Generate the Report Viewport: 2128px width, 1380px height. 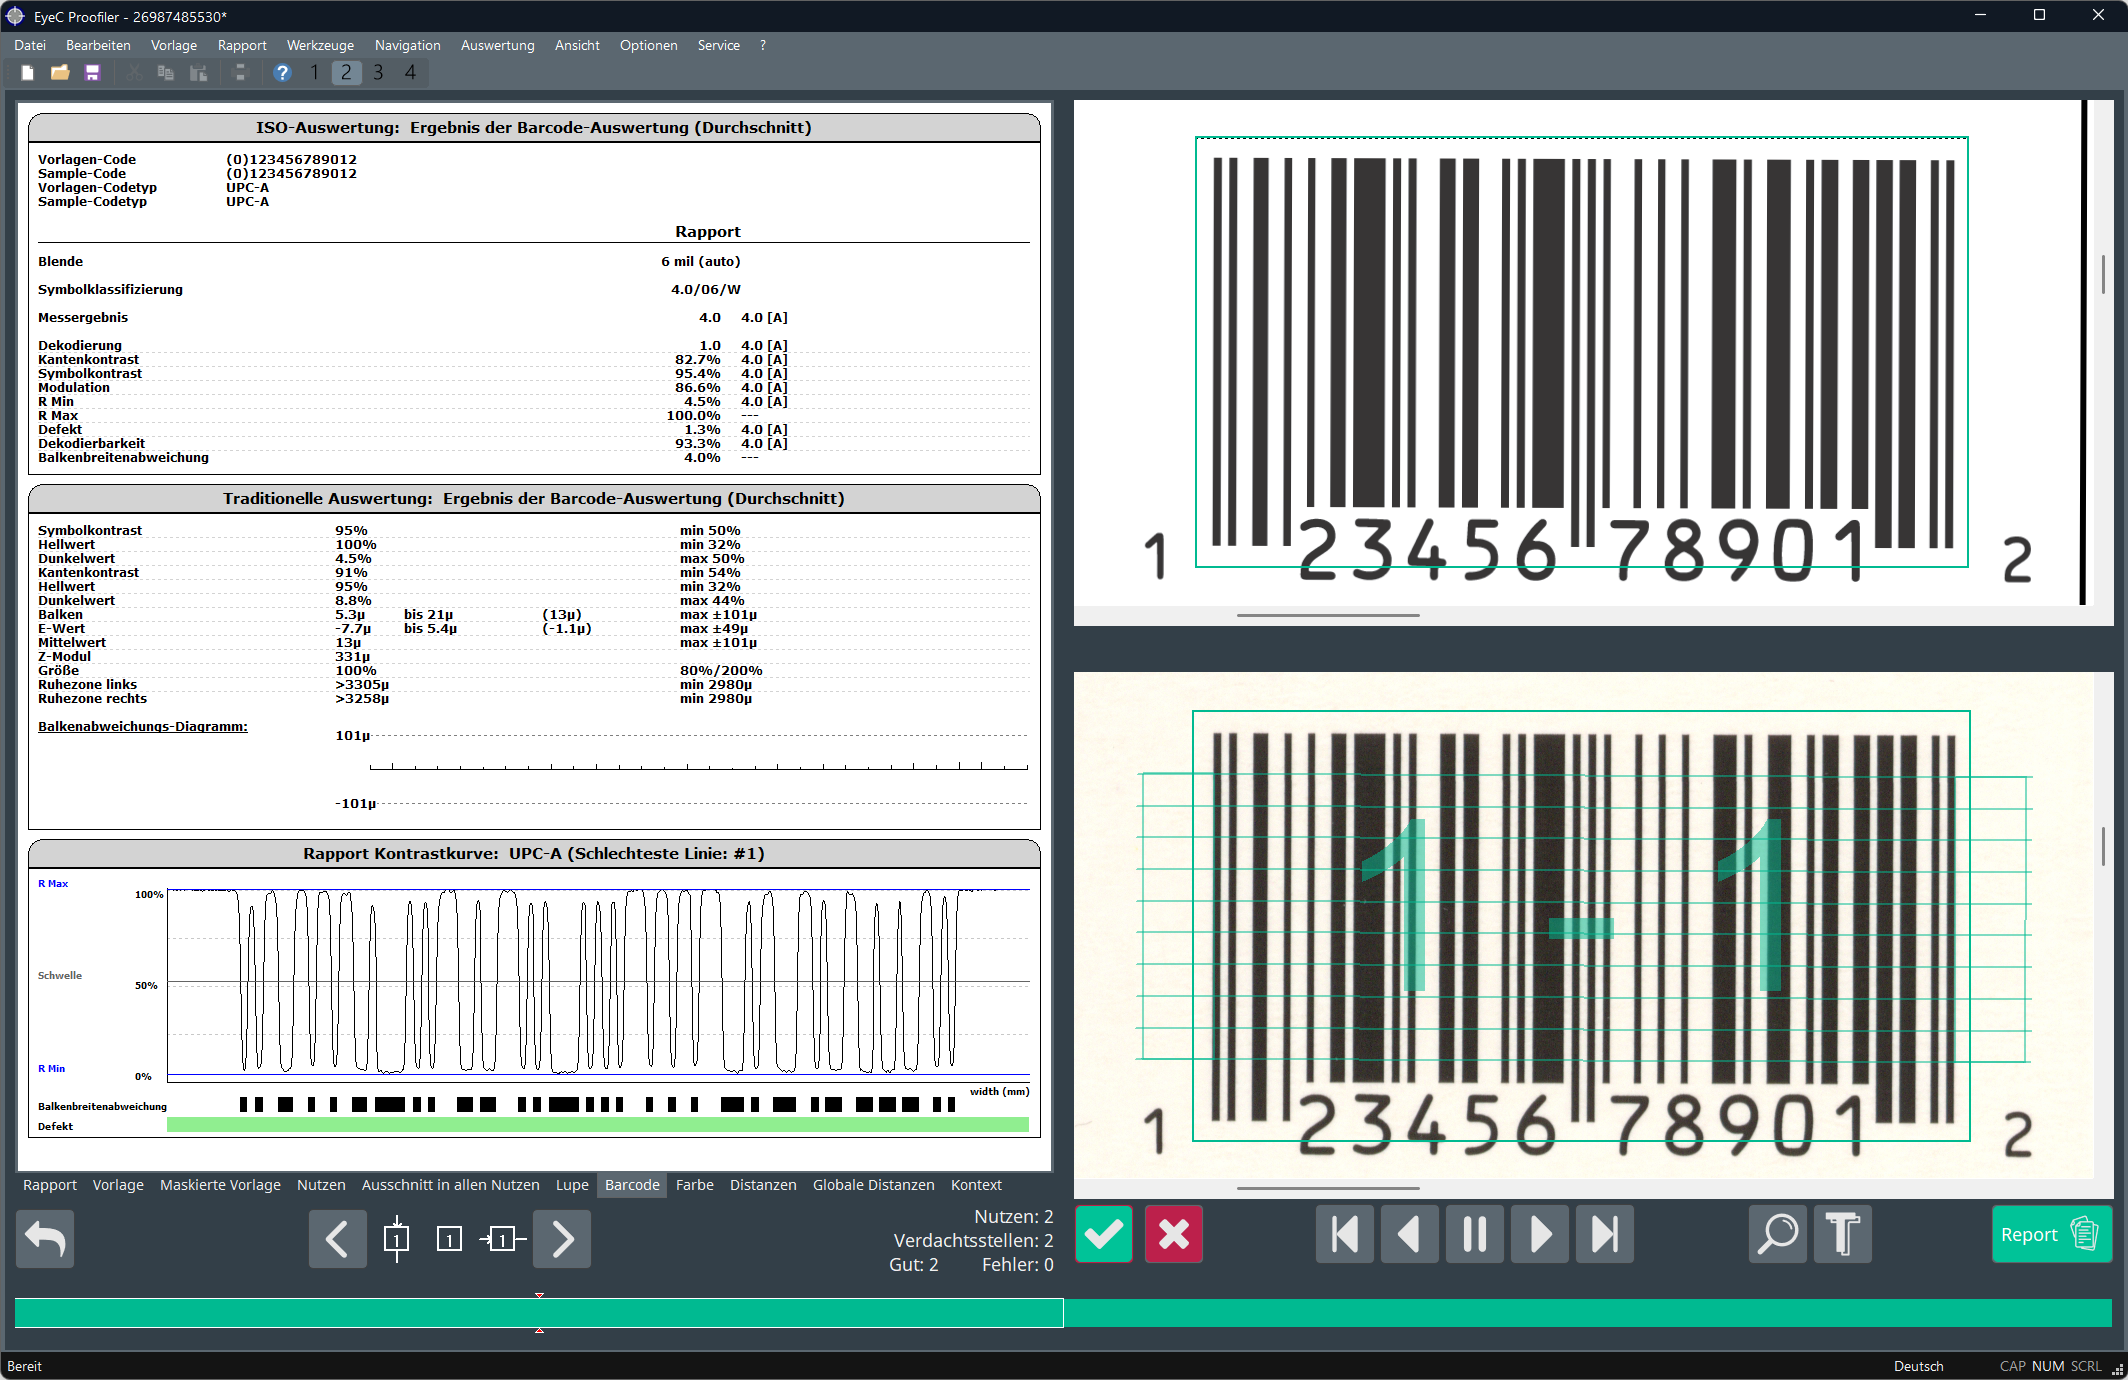[2052, 1234]
